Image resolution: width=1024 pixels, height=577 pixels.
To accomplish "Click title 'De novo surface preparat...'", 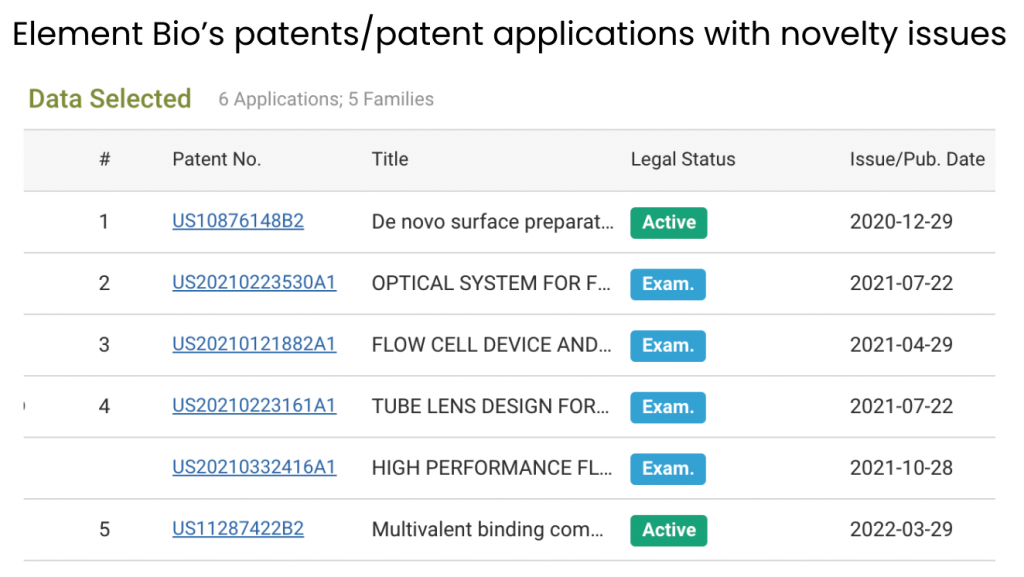I will pos(493,222).
